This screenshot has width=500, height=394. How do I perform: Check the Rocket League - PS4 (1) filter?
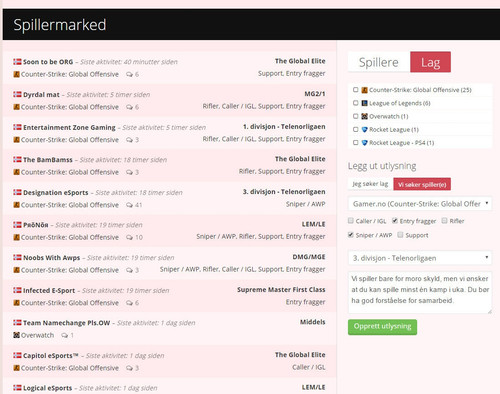pos(356,142)
